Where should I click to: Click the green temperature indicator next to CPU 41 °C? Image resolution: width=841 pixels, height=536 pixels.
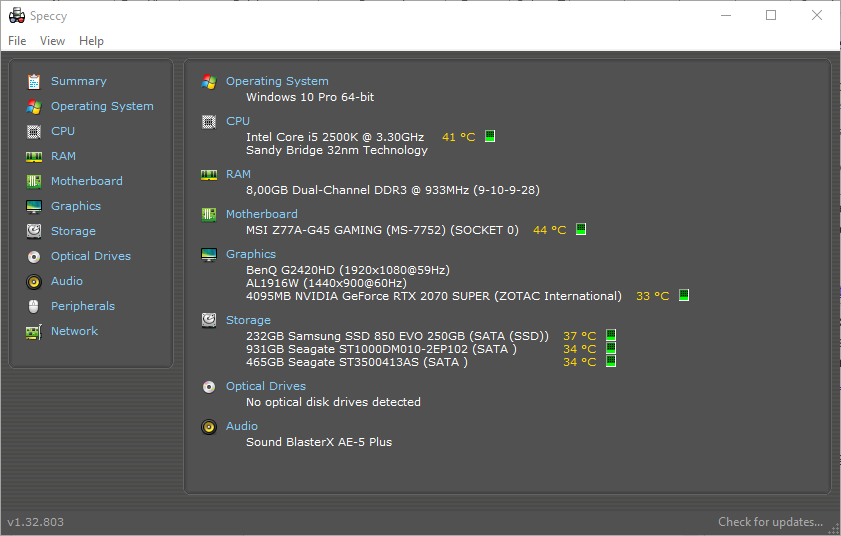[x=490, y=136]
